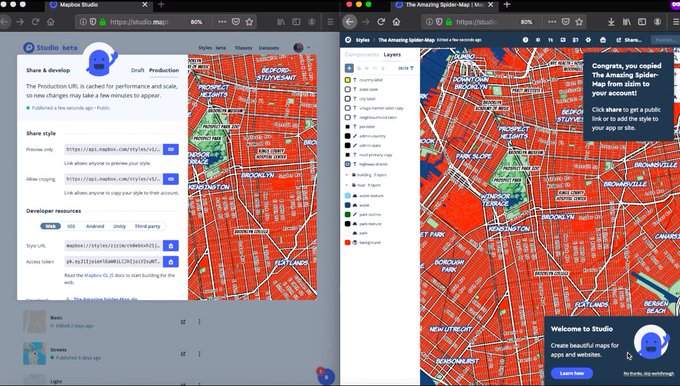Image resolution: width=680 pixels, height=386 pixels.
Task: Click the Publish button in style editor
Action: (x=665, y=40)
